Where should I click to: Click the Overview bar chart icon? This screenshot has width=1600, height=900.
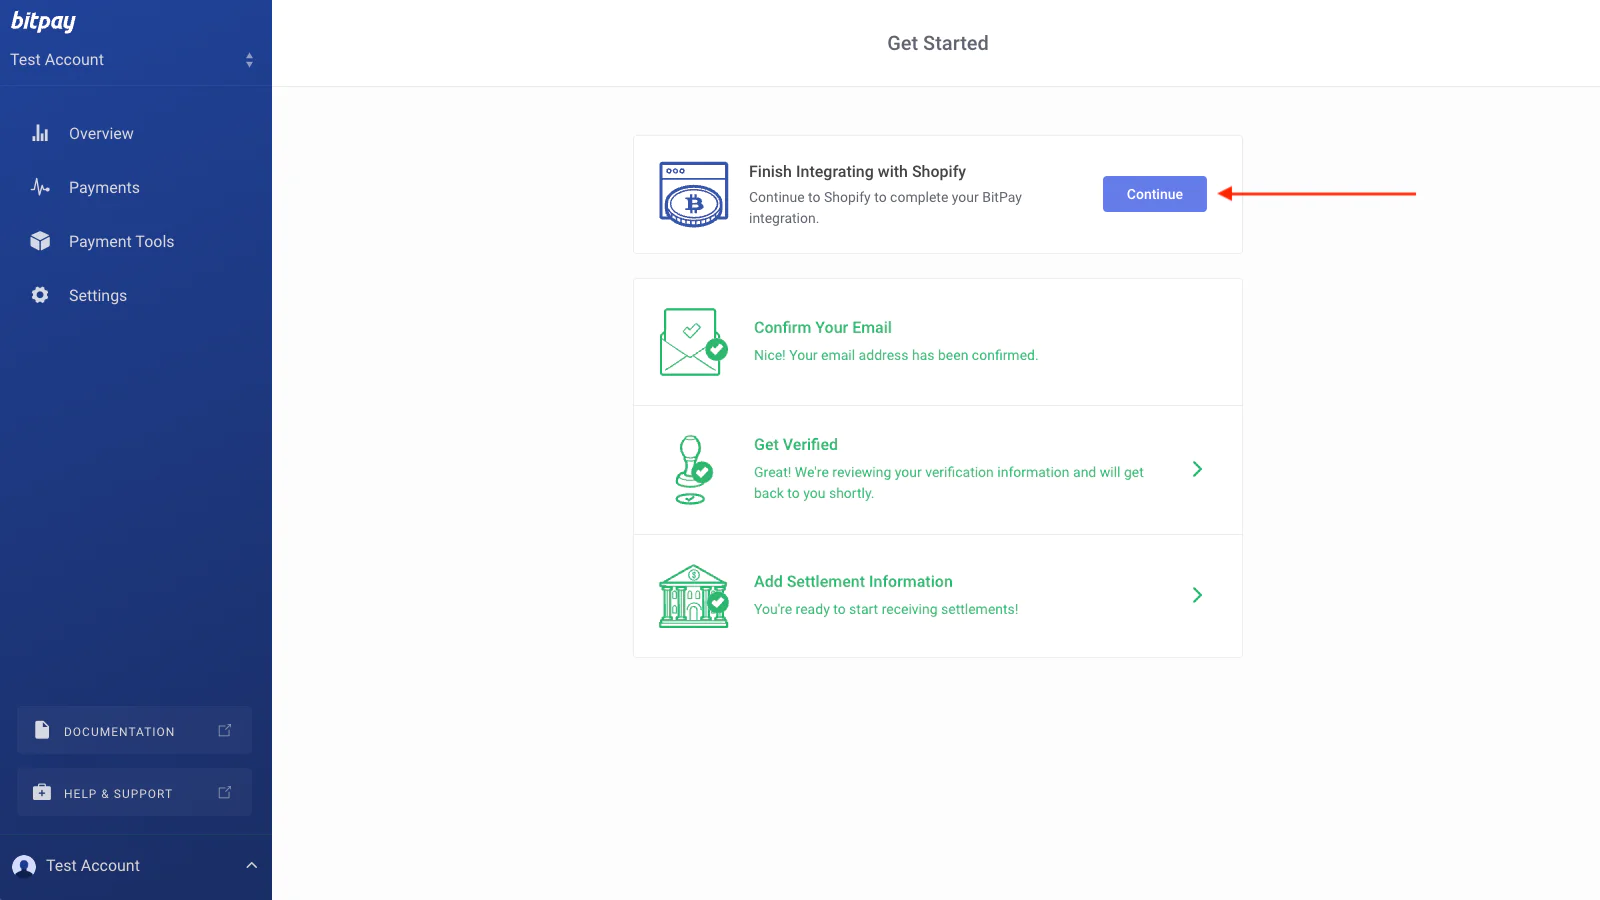pos(40,133)
